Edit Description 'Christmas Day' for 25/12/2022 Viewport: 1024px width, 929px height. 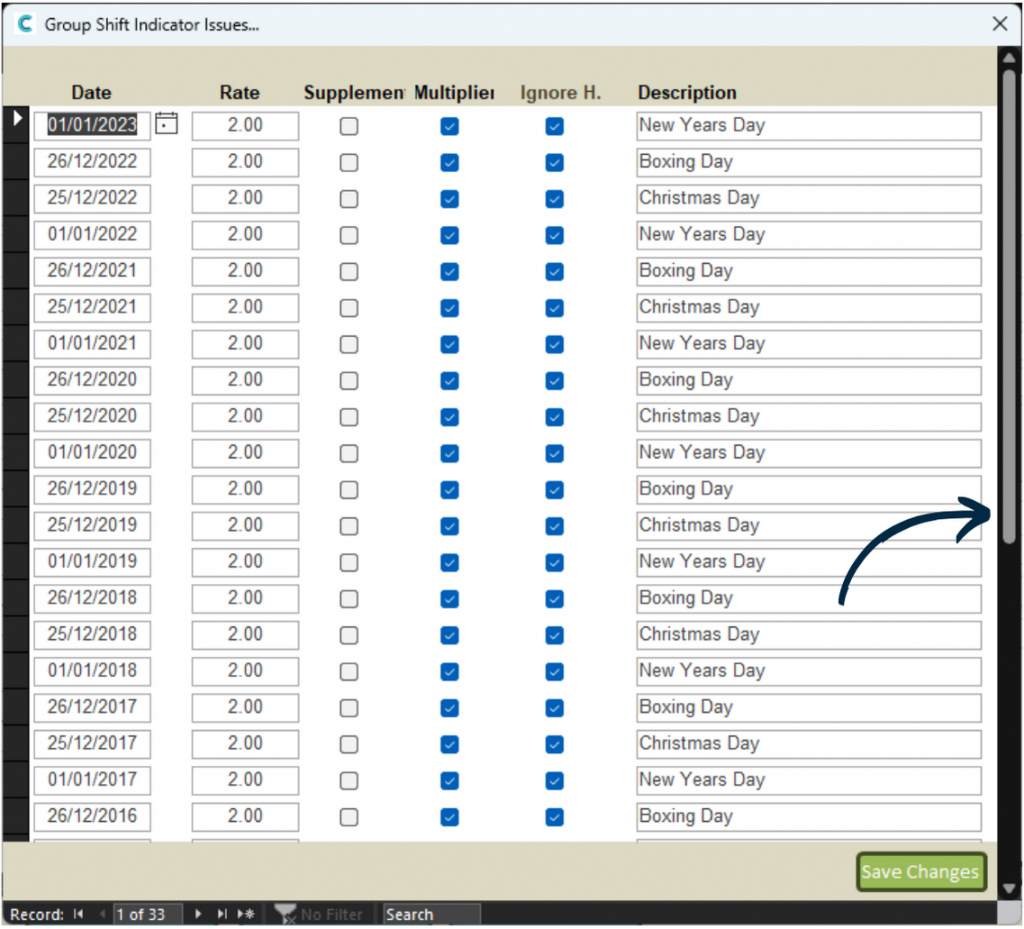pyautogui.click(x=808, y=198)
